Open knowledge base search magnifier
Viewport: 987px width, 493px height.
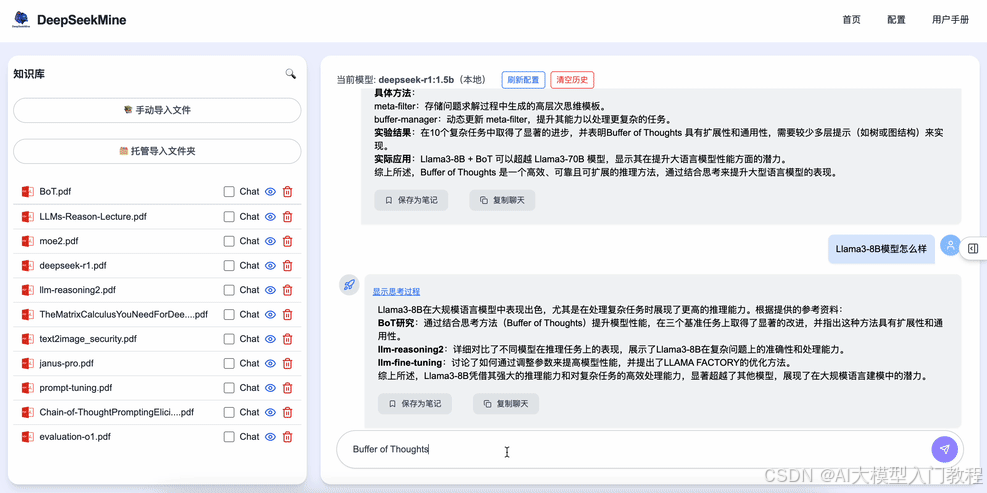[290, 74]
